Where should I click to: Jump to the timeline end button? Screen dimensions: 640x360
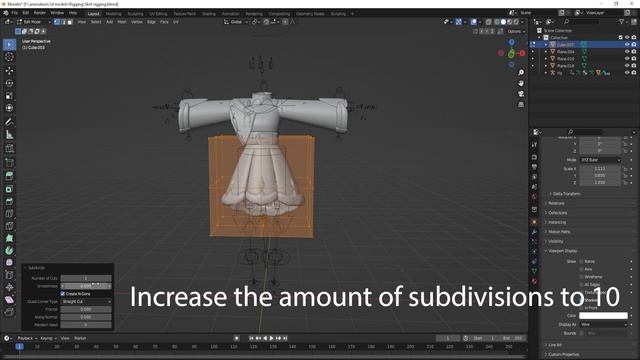285,338
